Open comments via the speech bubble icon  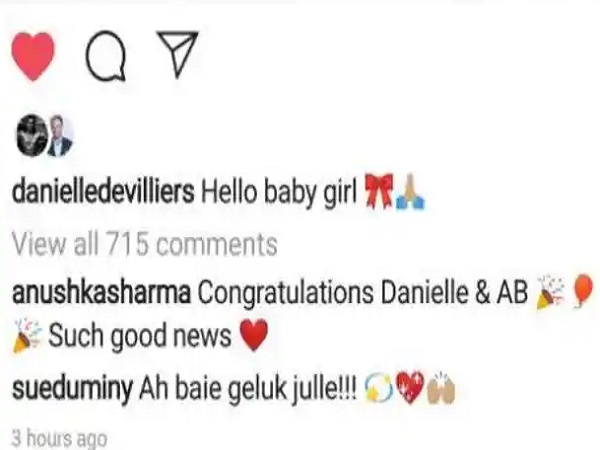click(105, 56)
